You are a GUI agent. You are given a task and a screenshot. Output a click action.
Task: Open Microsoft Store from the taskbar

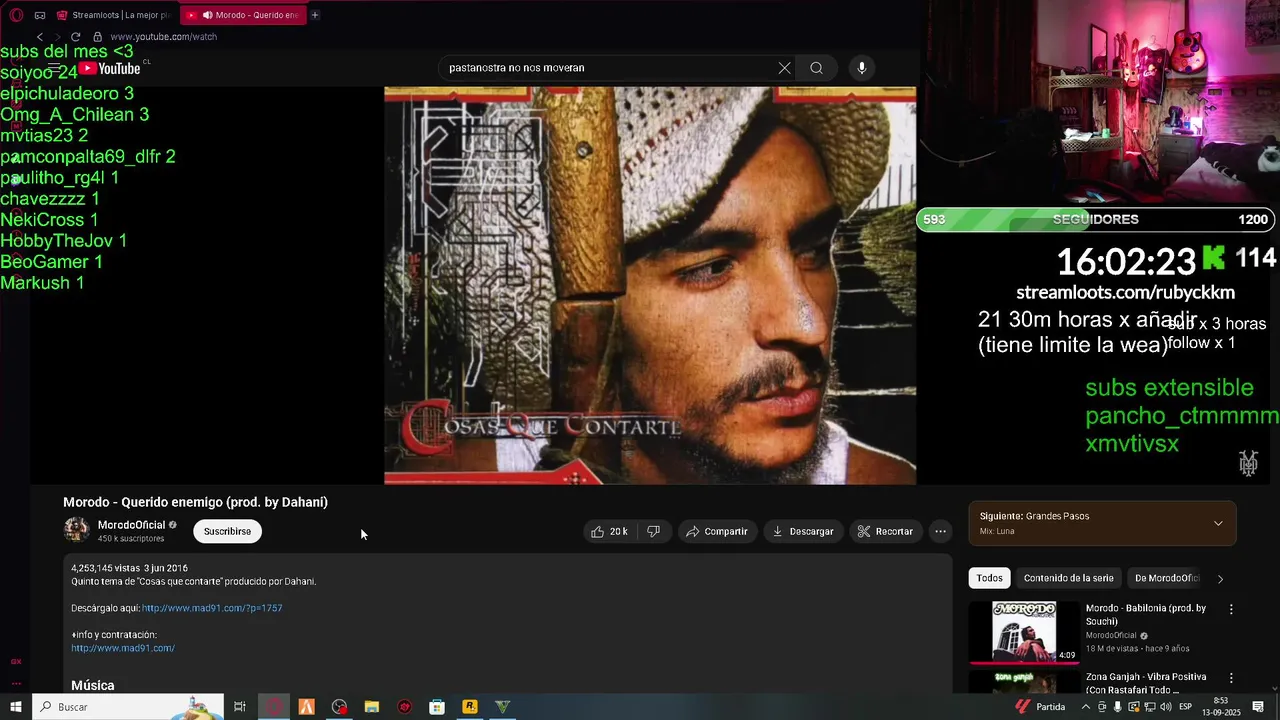tap(437, 707)
